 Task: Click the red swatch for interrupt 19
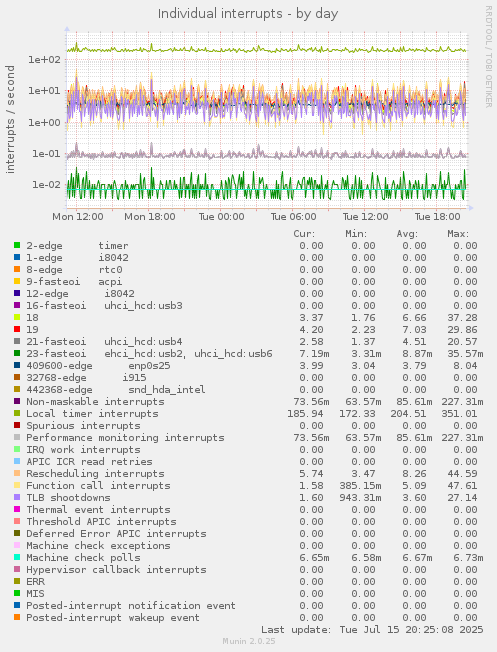(x=17, y=329)
